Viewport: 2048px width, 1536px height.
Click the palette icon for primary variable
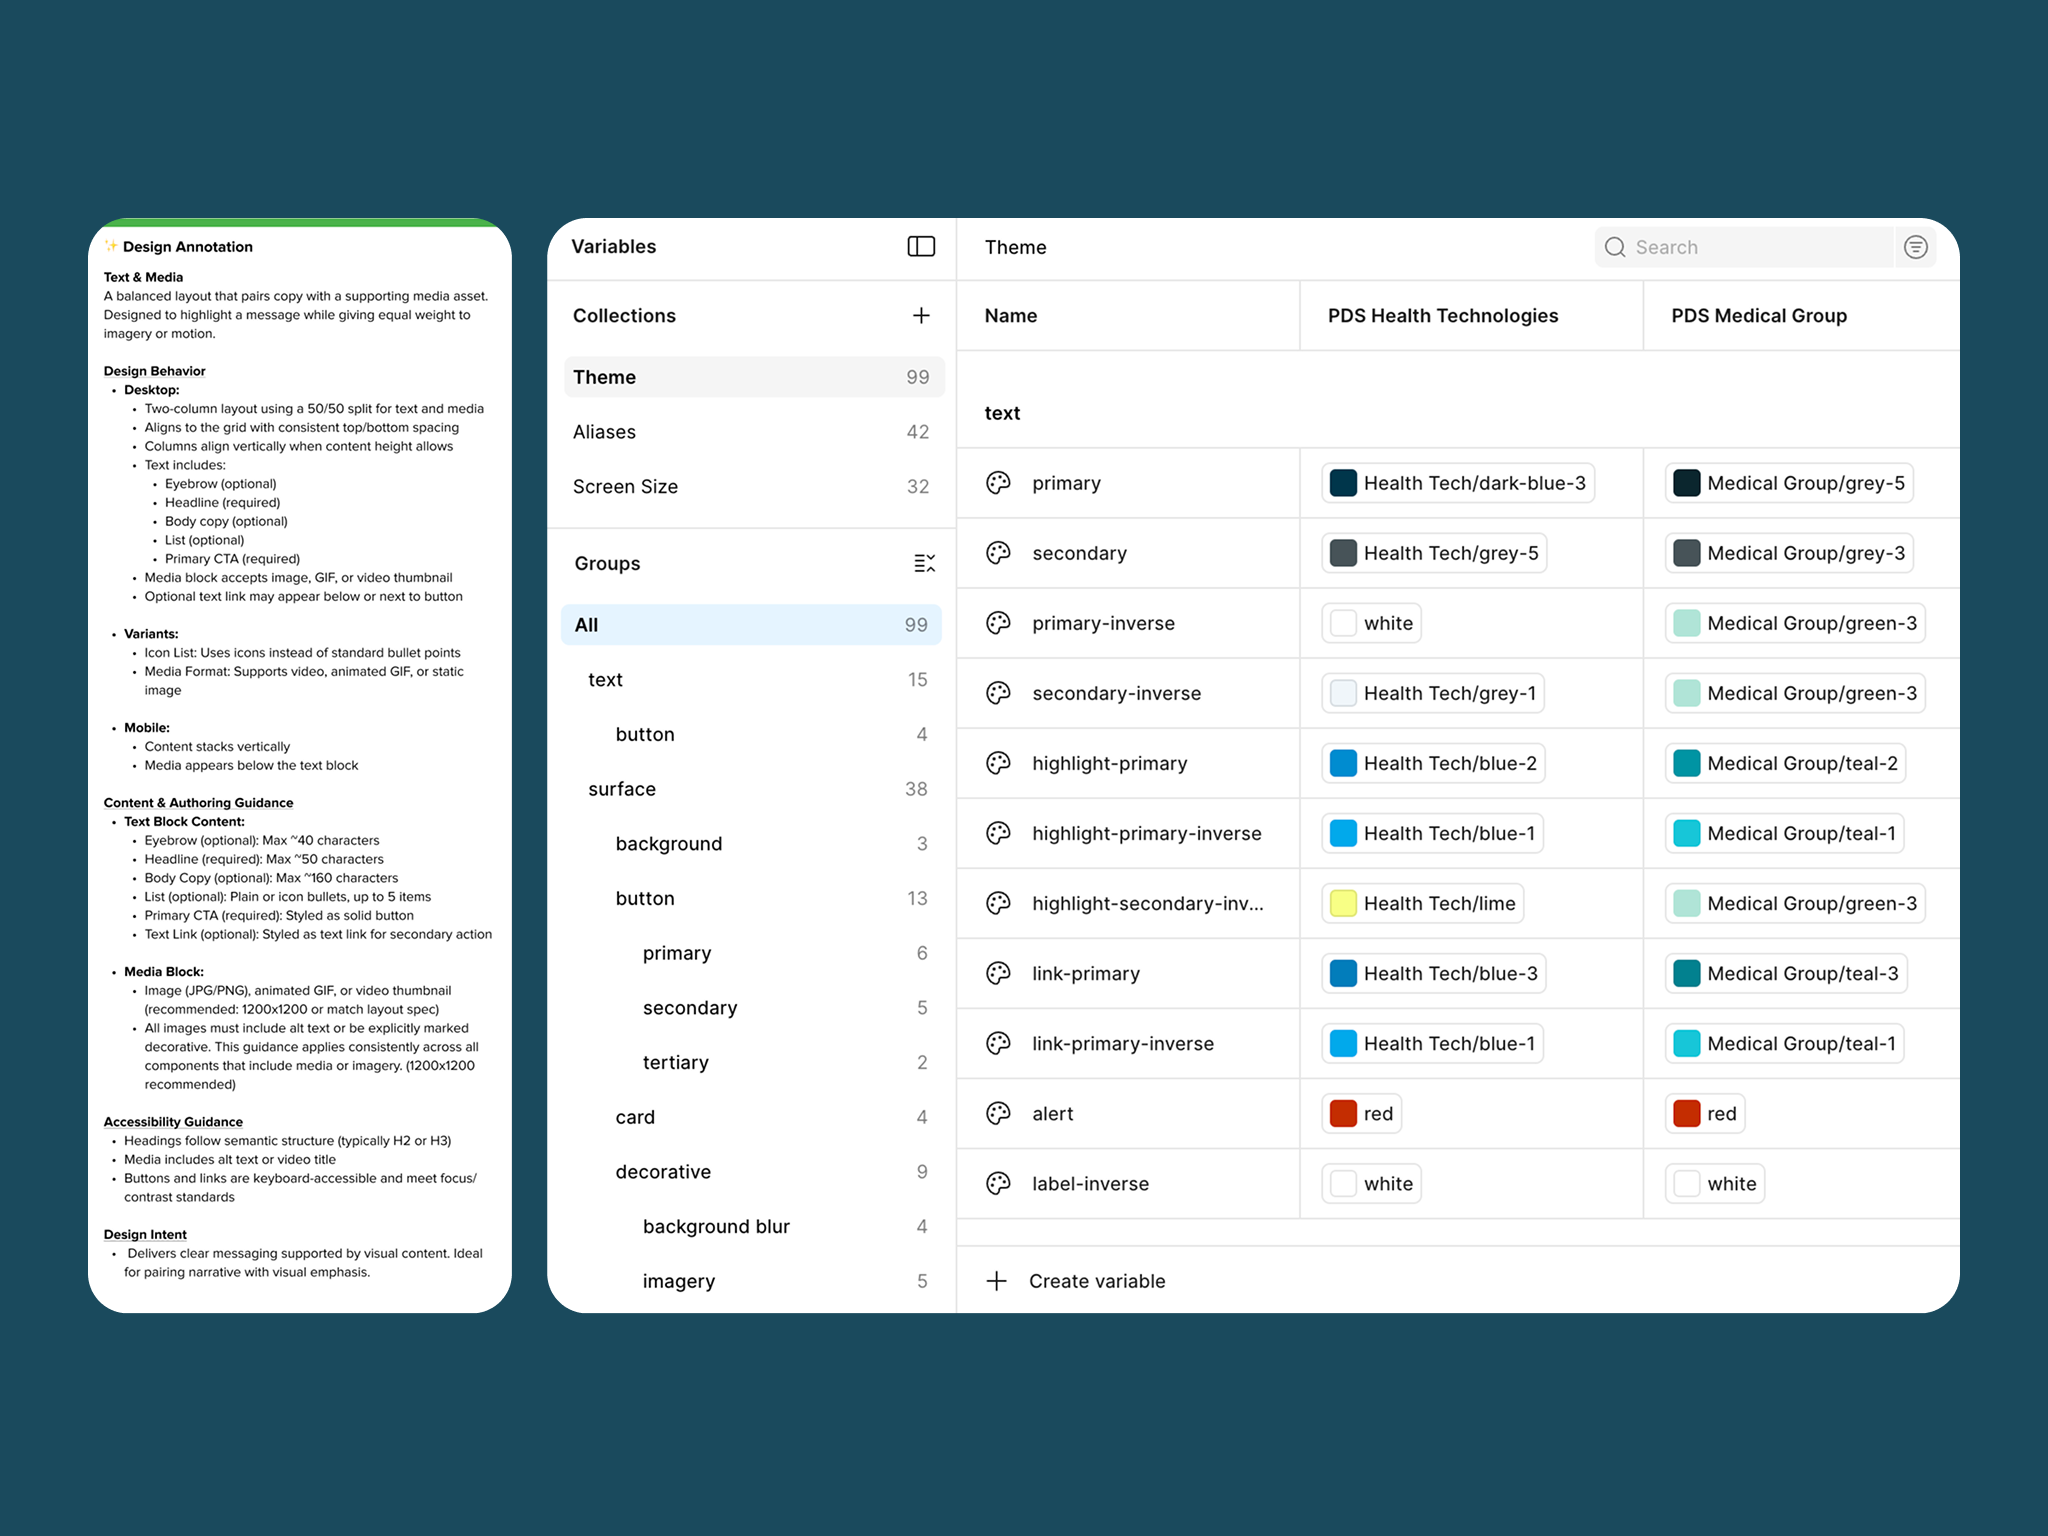(x=998, y=483)
